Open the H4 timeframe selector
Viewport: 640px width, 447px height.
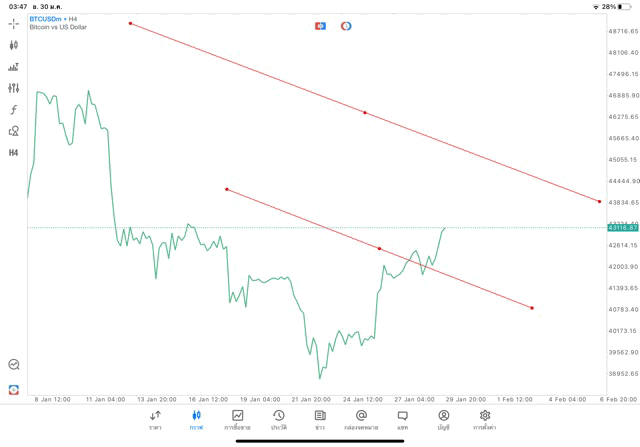click(x=14, y=153)
